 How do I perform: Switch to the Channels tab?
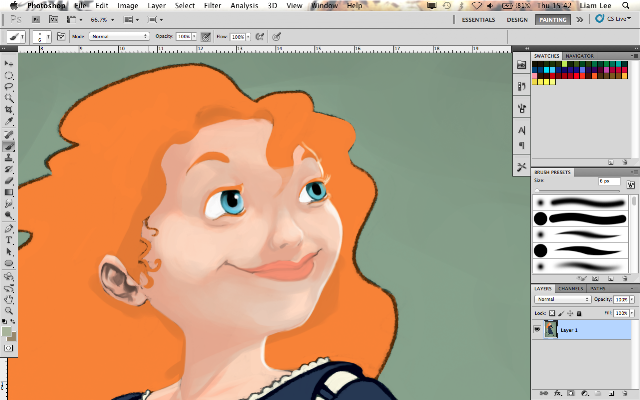point(570,288)
